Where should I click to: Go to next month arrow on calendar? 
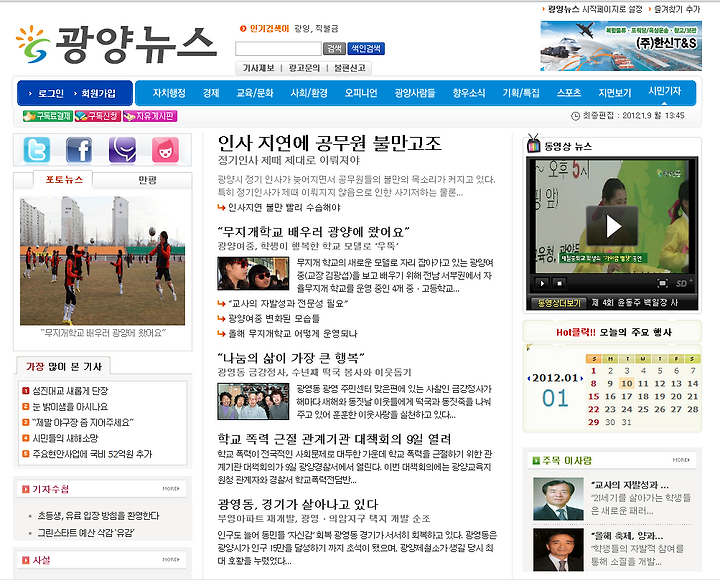[x=582, y=378]
